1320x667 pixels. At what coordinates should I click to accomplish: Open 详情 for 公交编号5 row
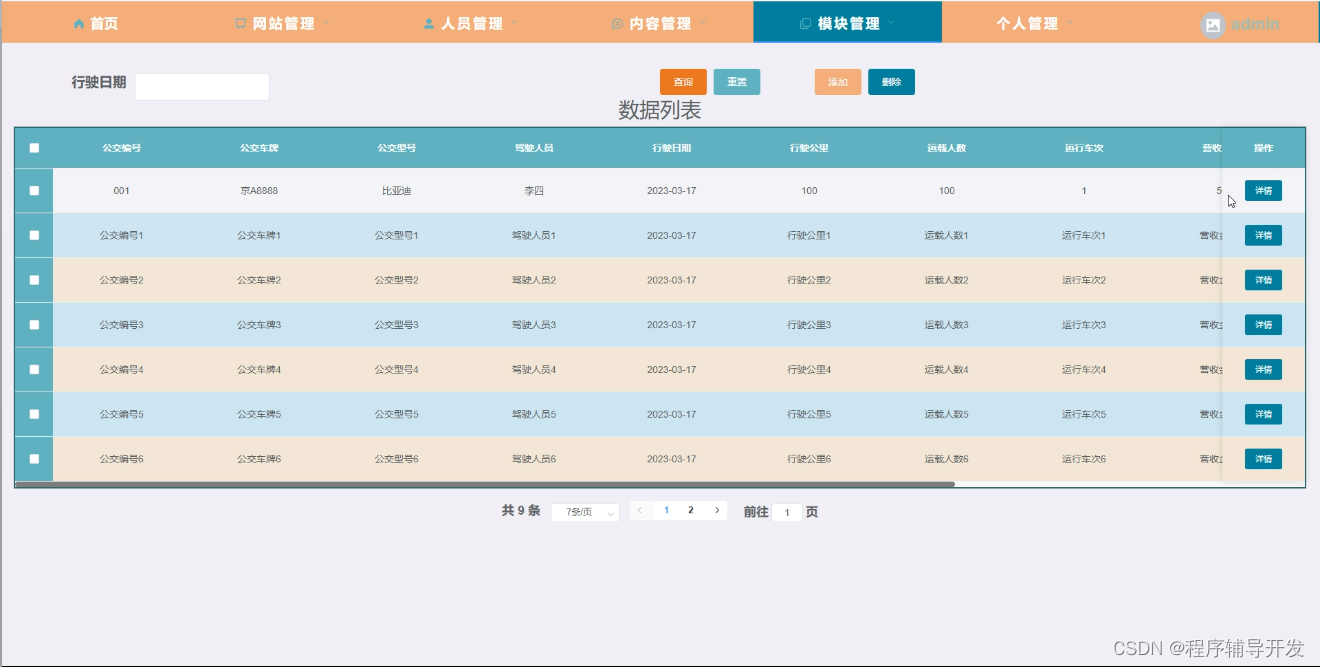(x=1263, y=414)
